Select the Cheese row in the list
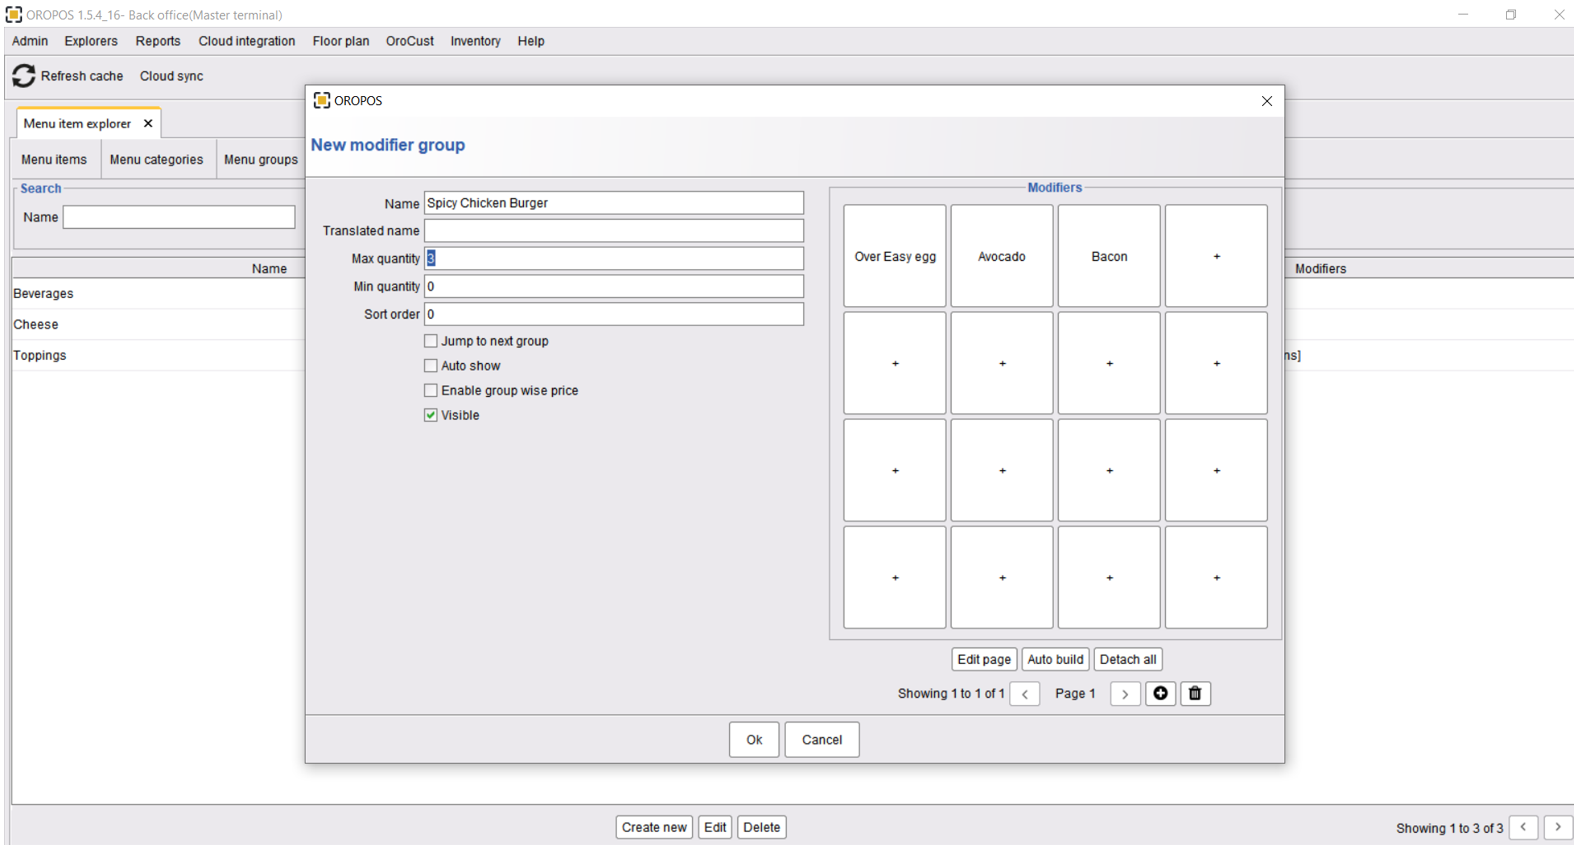Screen dimensions: 1574x845 [158, 325]
